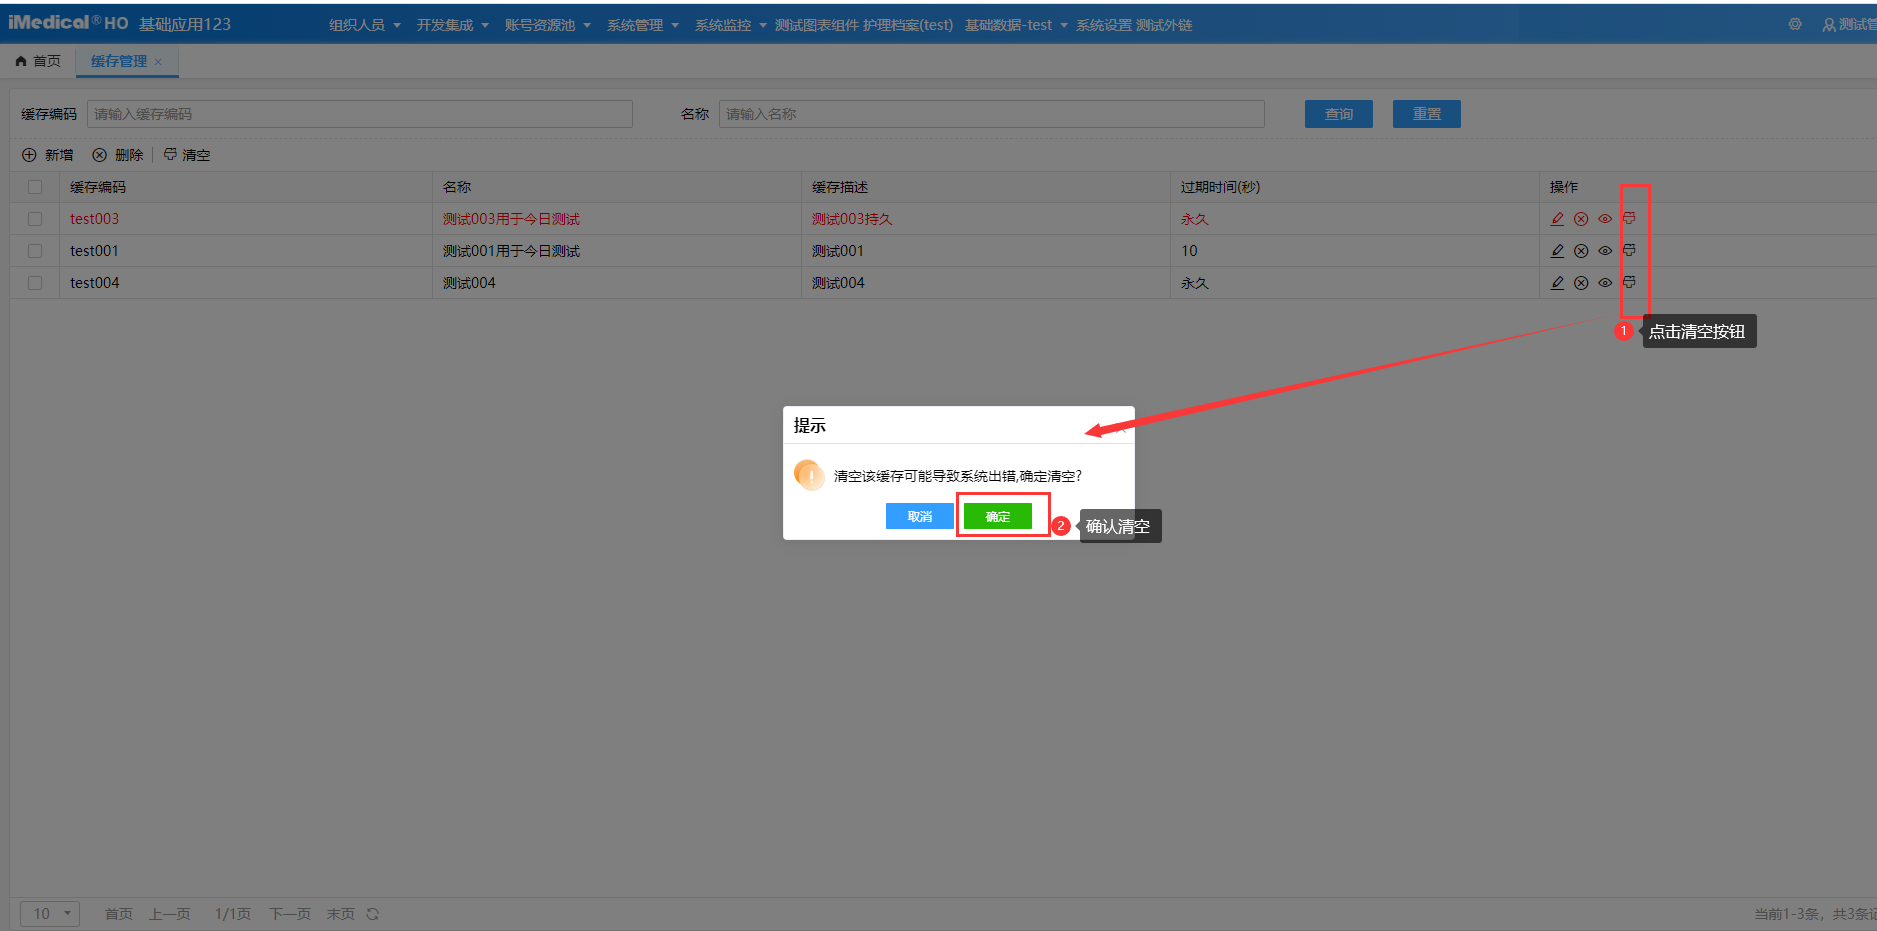
Task: Open the 系统监控 menu
Action: (730, 25)
